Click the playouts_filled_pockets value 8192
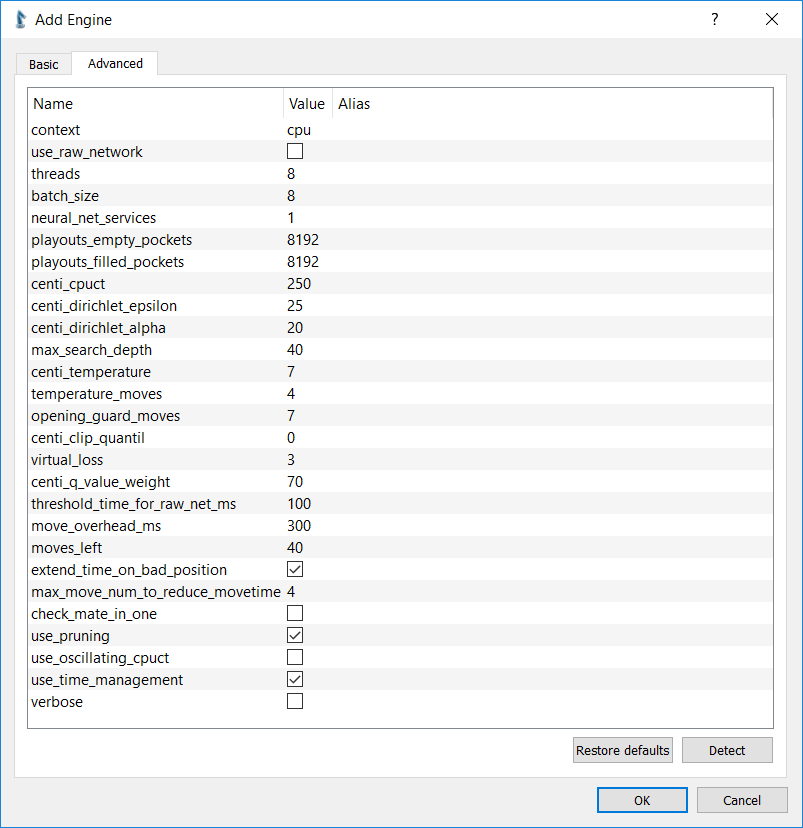Viewport: 803px width, 828px height. [x=303, y=262]
